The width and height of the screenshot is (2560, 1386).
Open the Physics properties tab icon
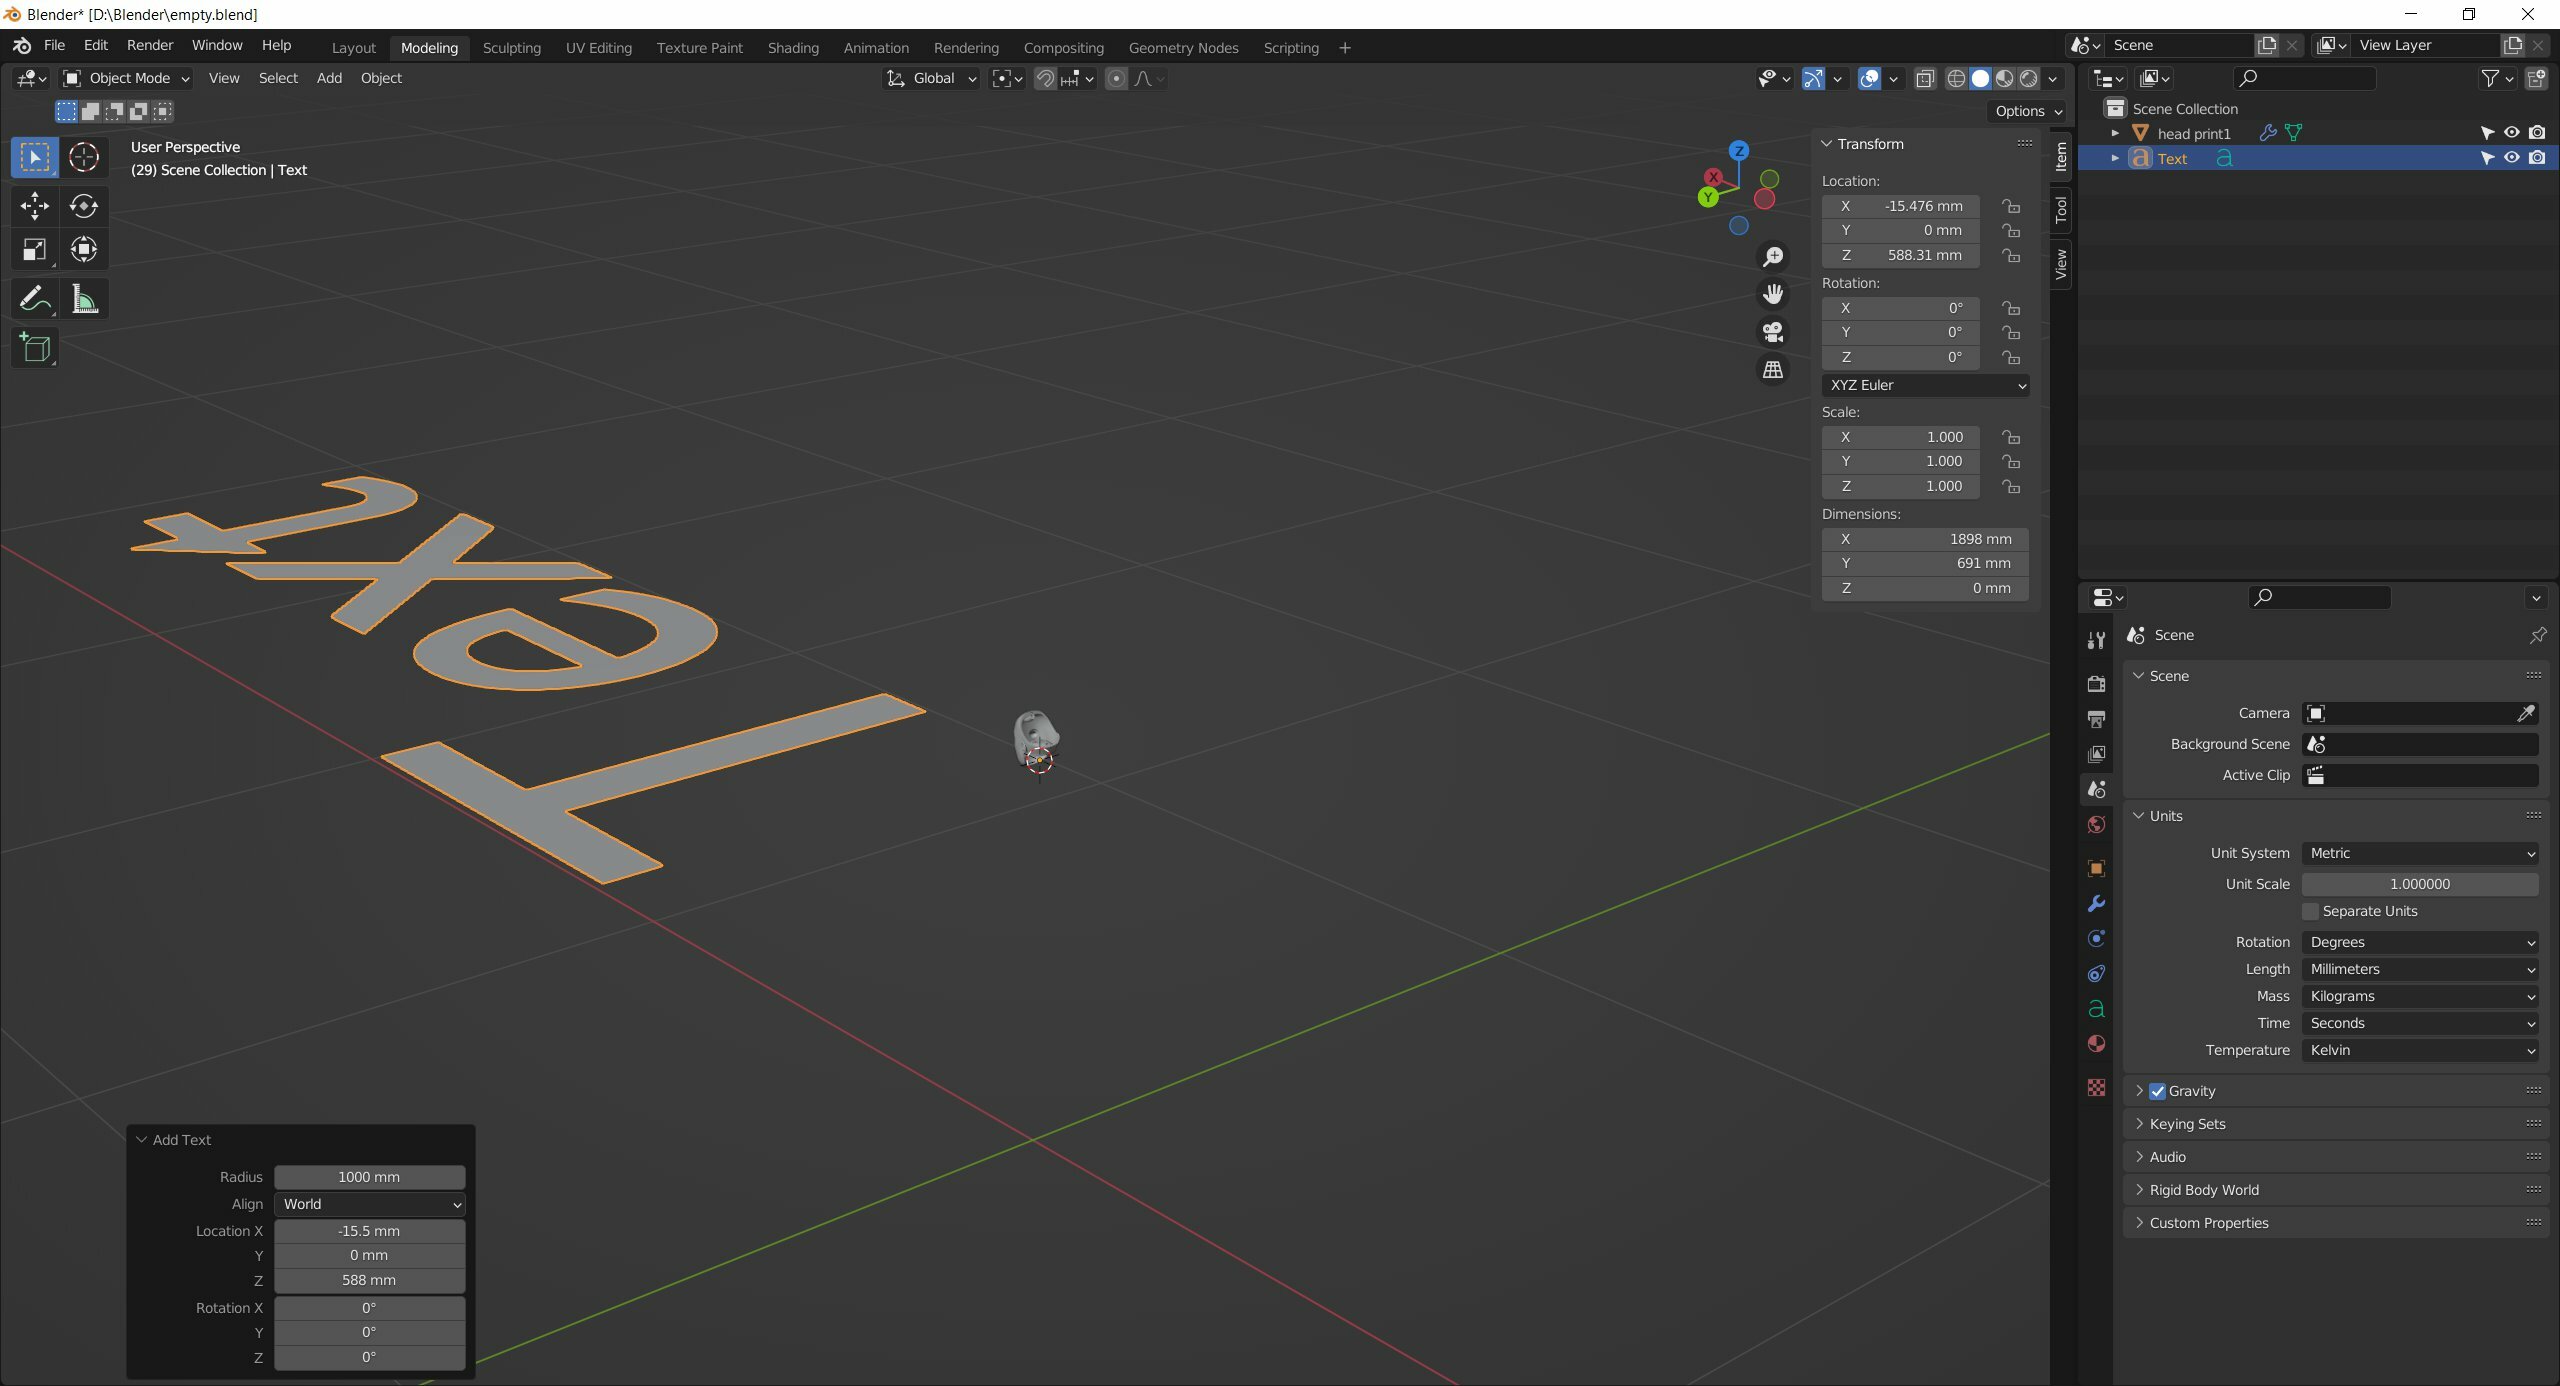(x=2096, y=939)
